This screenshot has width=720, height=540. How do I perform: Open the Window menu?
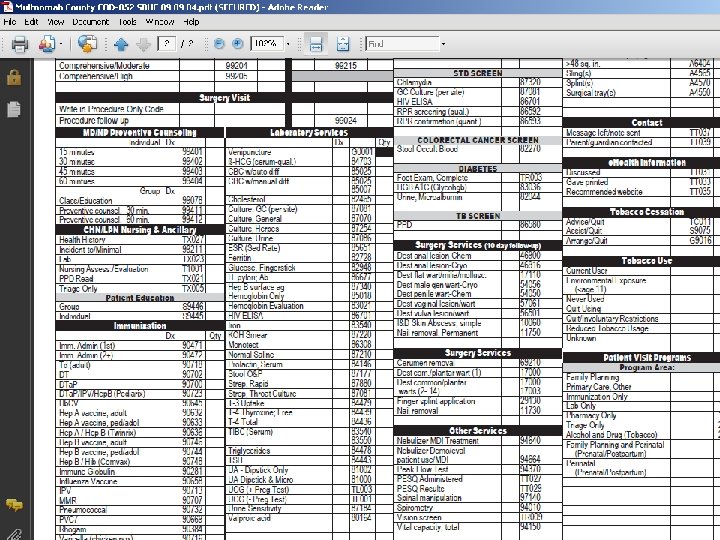(160, 22)
